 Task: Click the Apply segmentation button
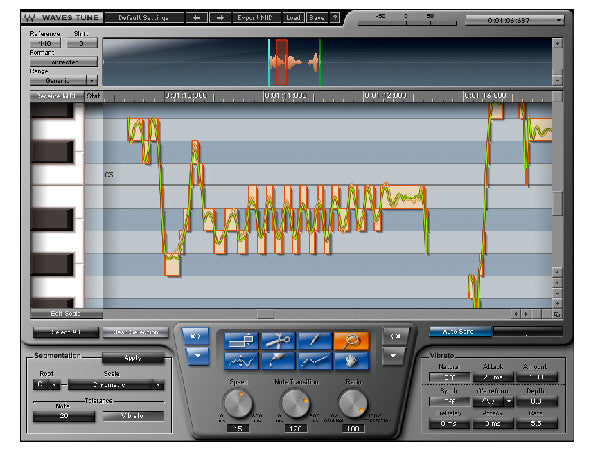133,358
